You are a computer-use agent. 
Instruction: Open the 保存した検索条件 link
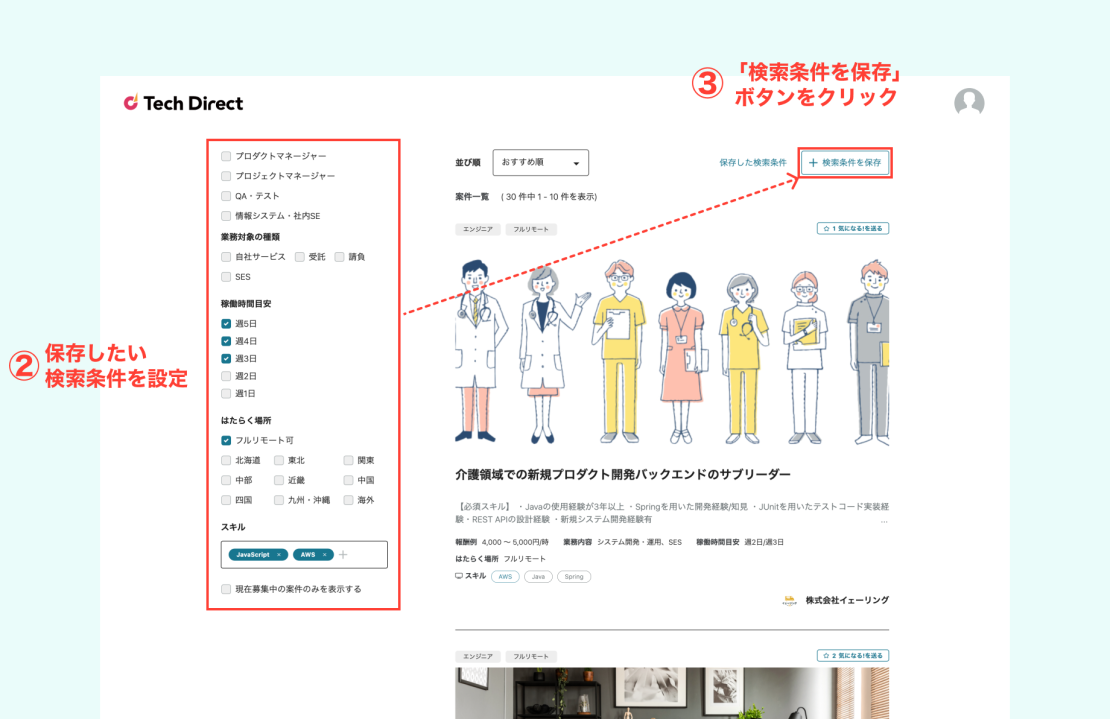point(753,163)
